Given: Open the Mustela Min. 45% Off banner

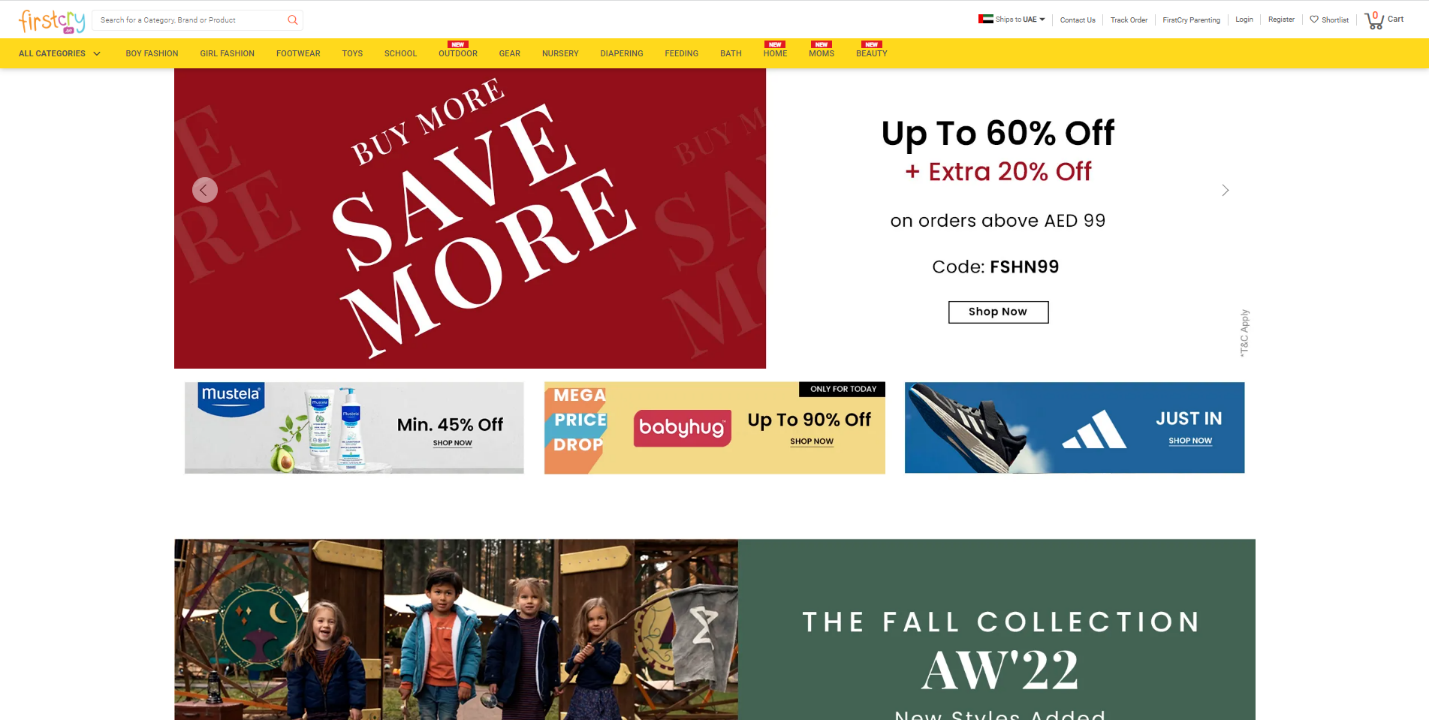Looking at the screenshot, I should click(354, 427).
